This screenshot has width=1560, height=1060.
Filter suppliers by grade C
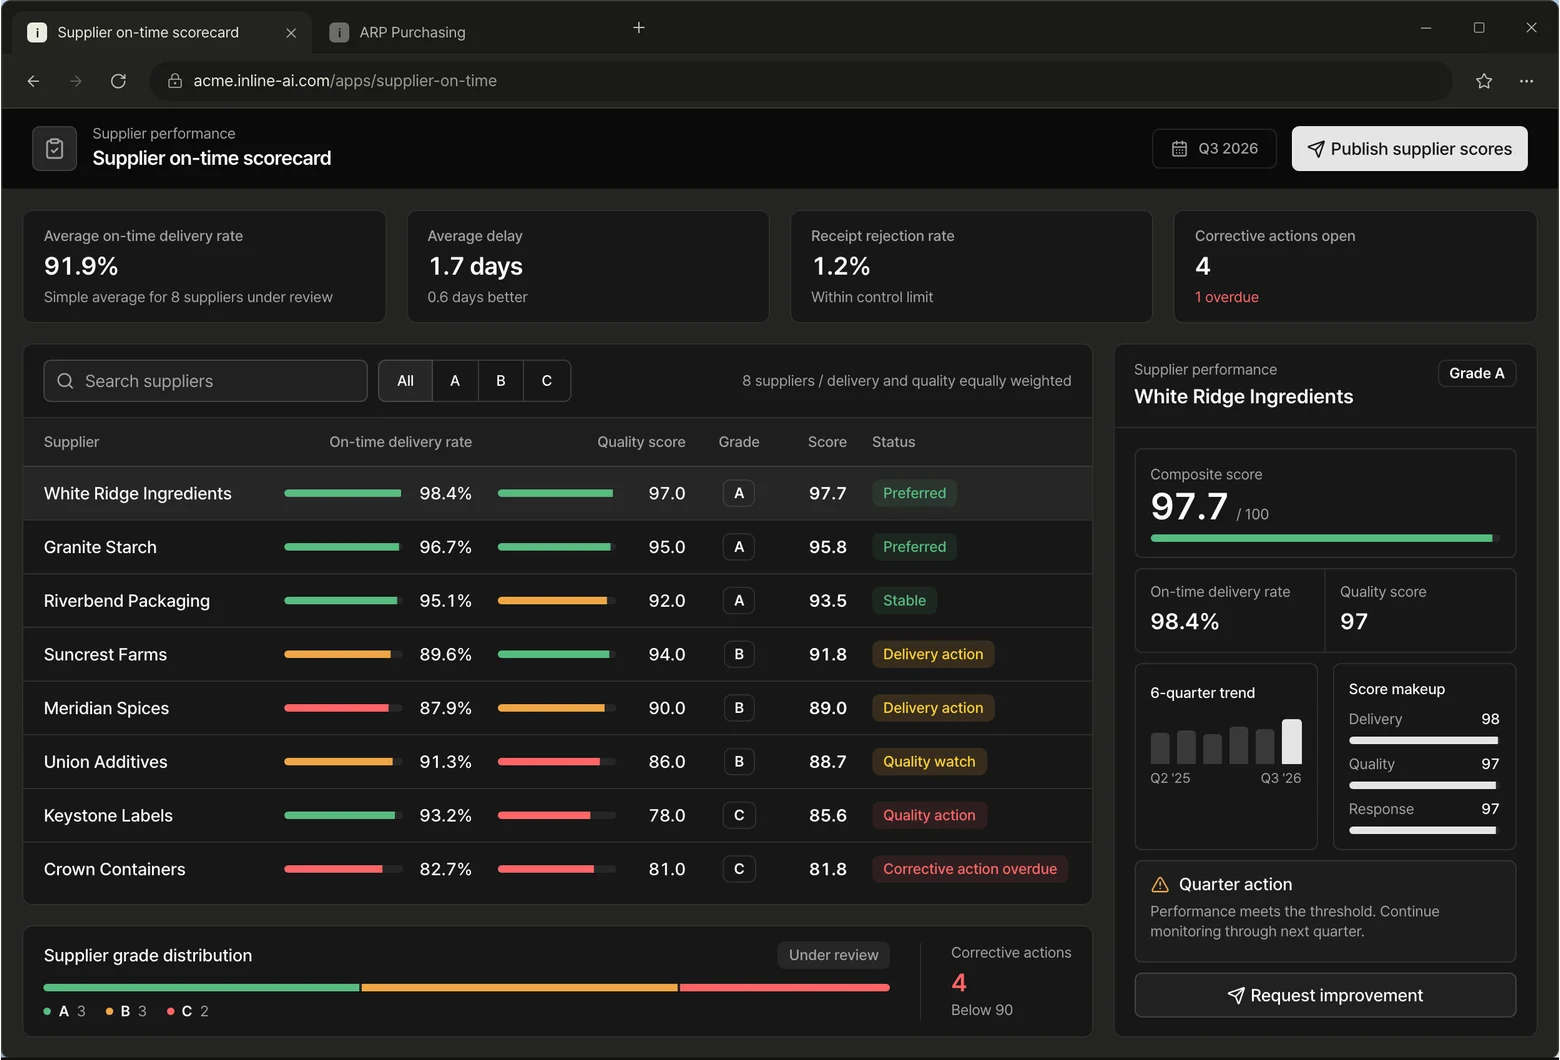pyautogui.click(x=547, y=381)
